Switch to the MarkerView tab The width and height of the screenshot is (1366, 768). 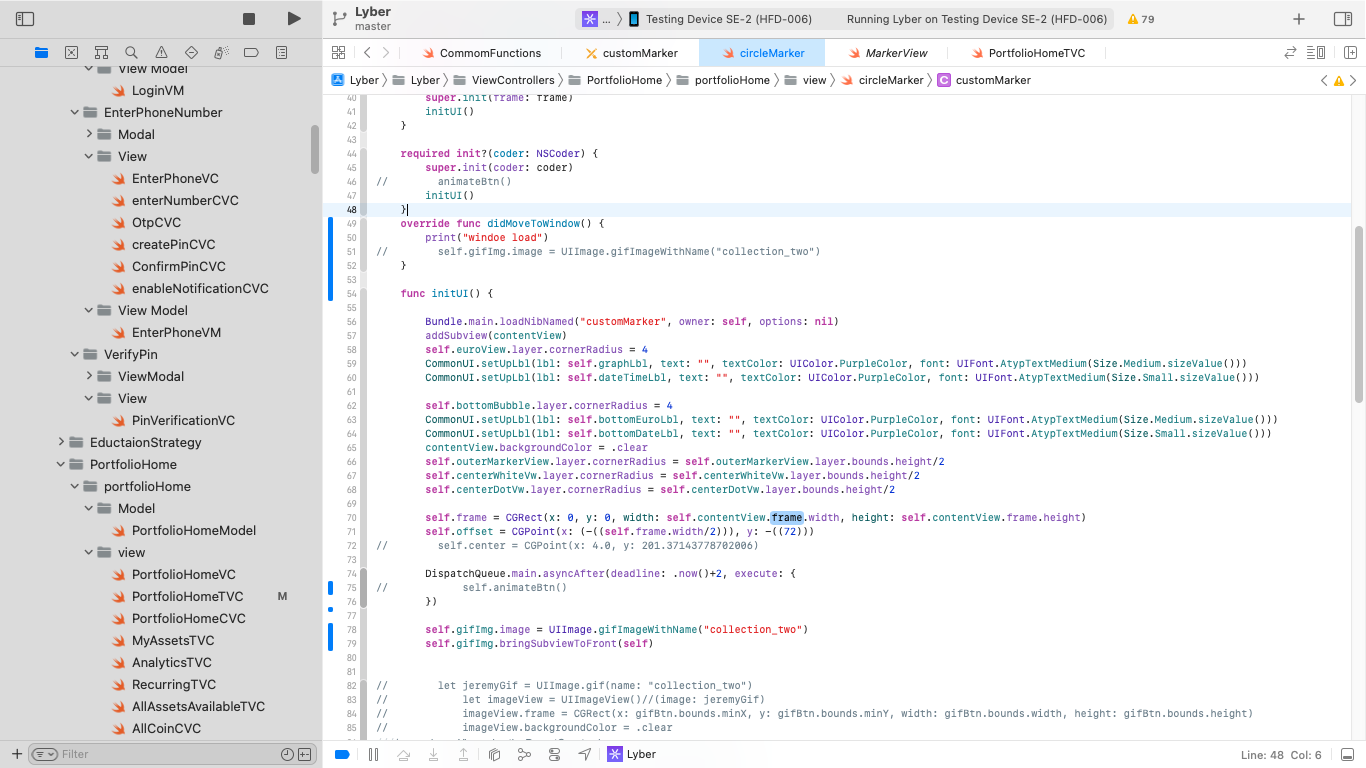coord(888,53)
